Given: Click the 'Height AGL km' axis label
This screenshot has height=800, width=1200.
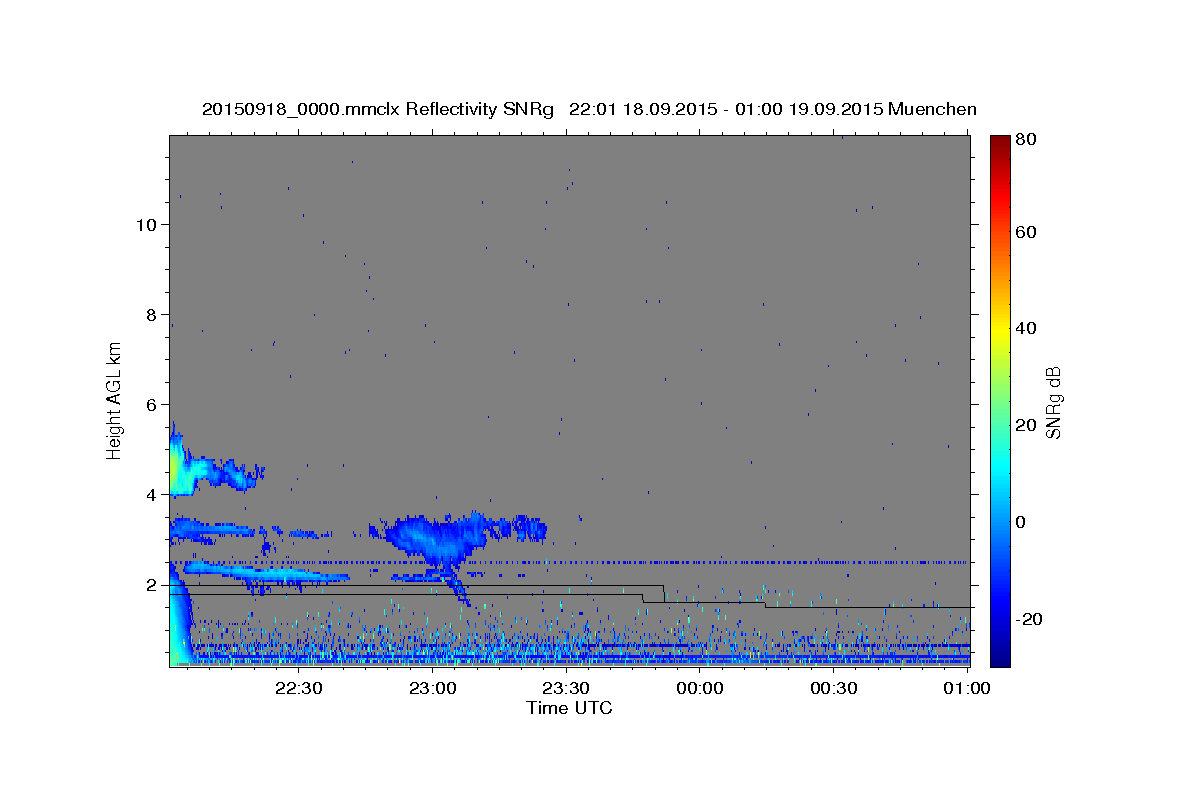Looking at the screenshot, I should click(114, 400).
